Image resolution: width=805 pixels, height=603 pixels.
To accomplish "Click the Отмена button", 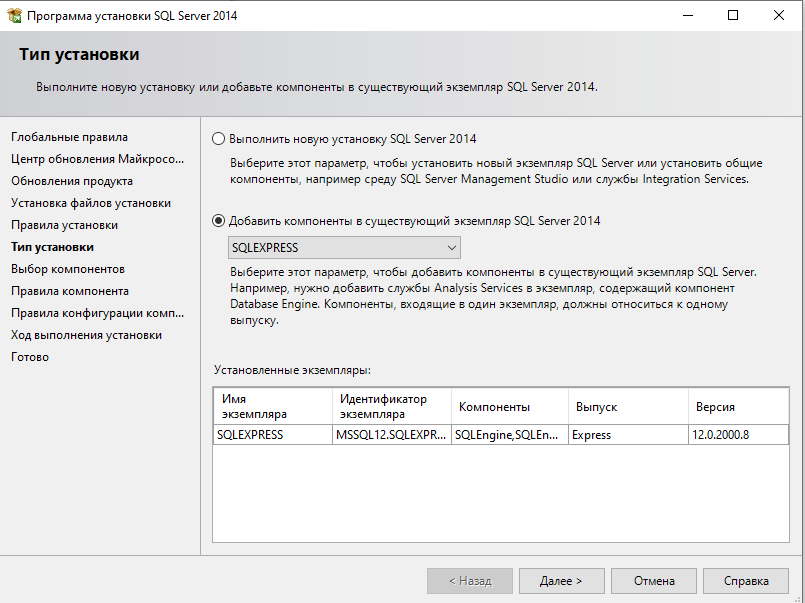I will (x=654, y=581).
